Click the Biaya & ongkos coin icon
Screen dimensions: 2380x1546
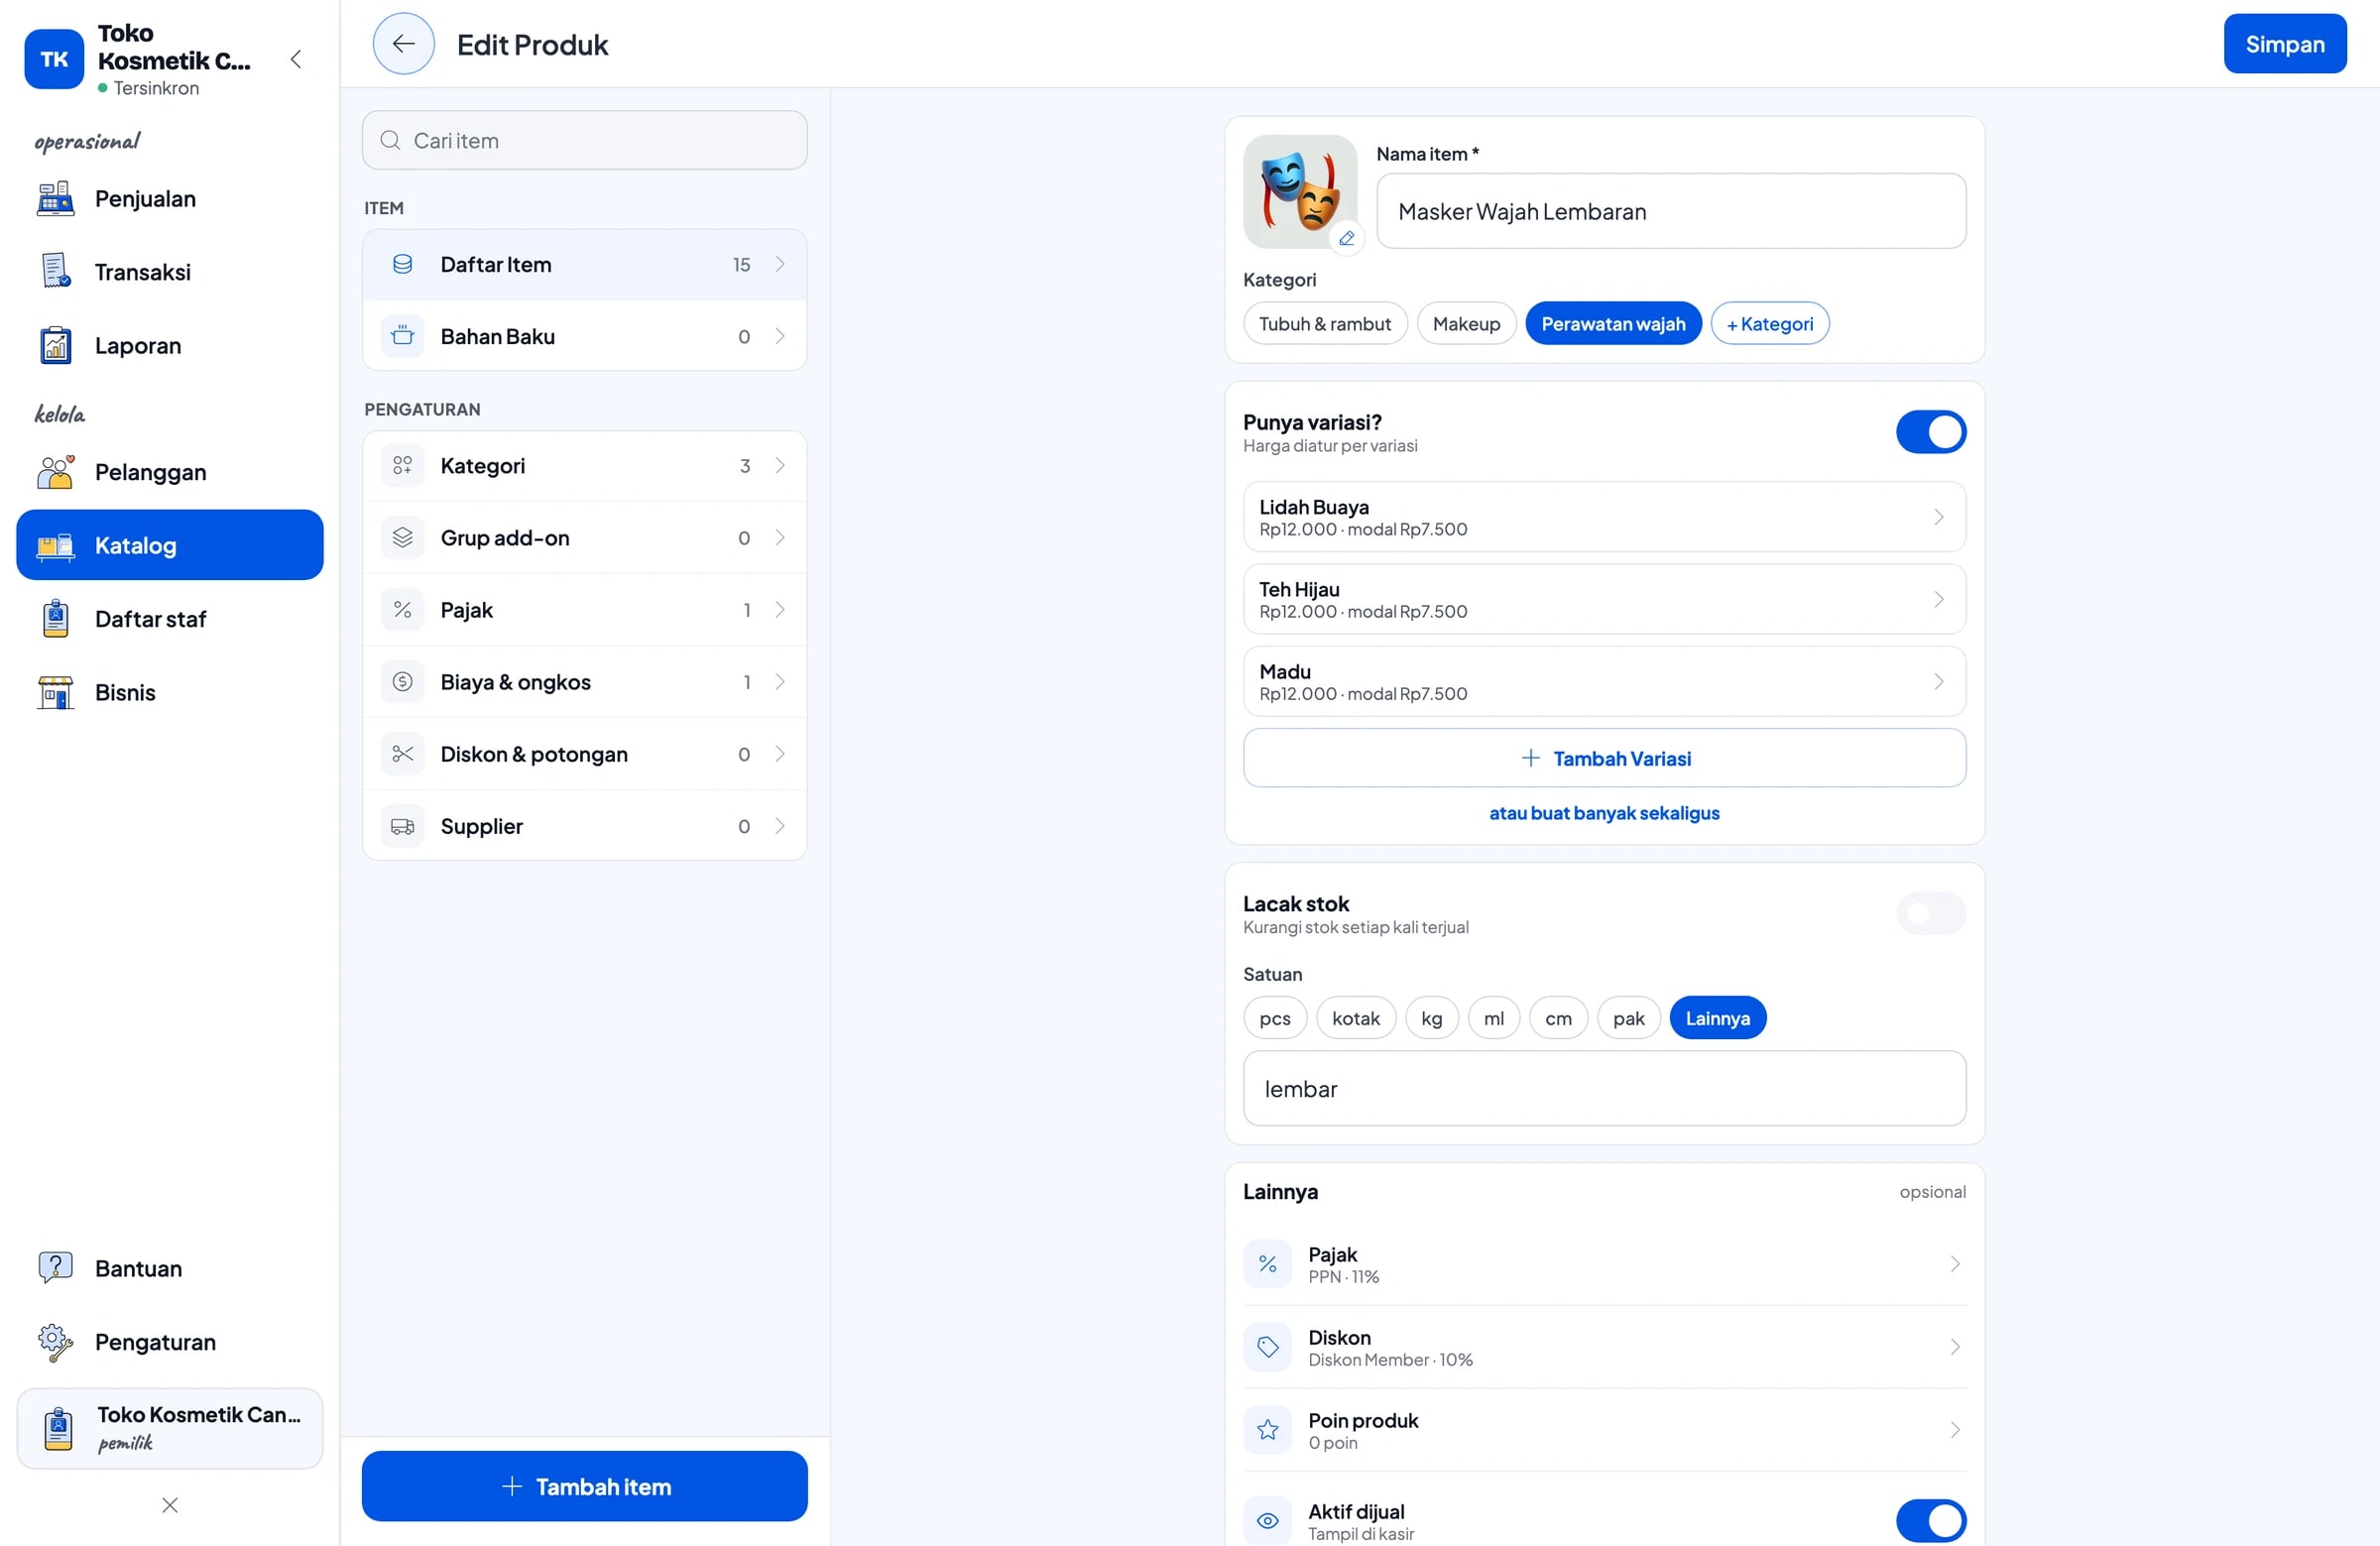point(402,682)
